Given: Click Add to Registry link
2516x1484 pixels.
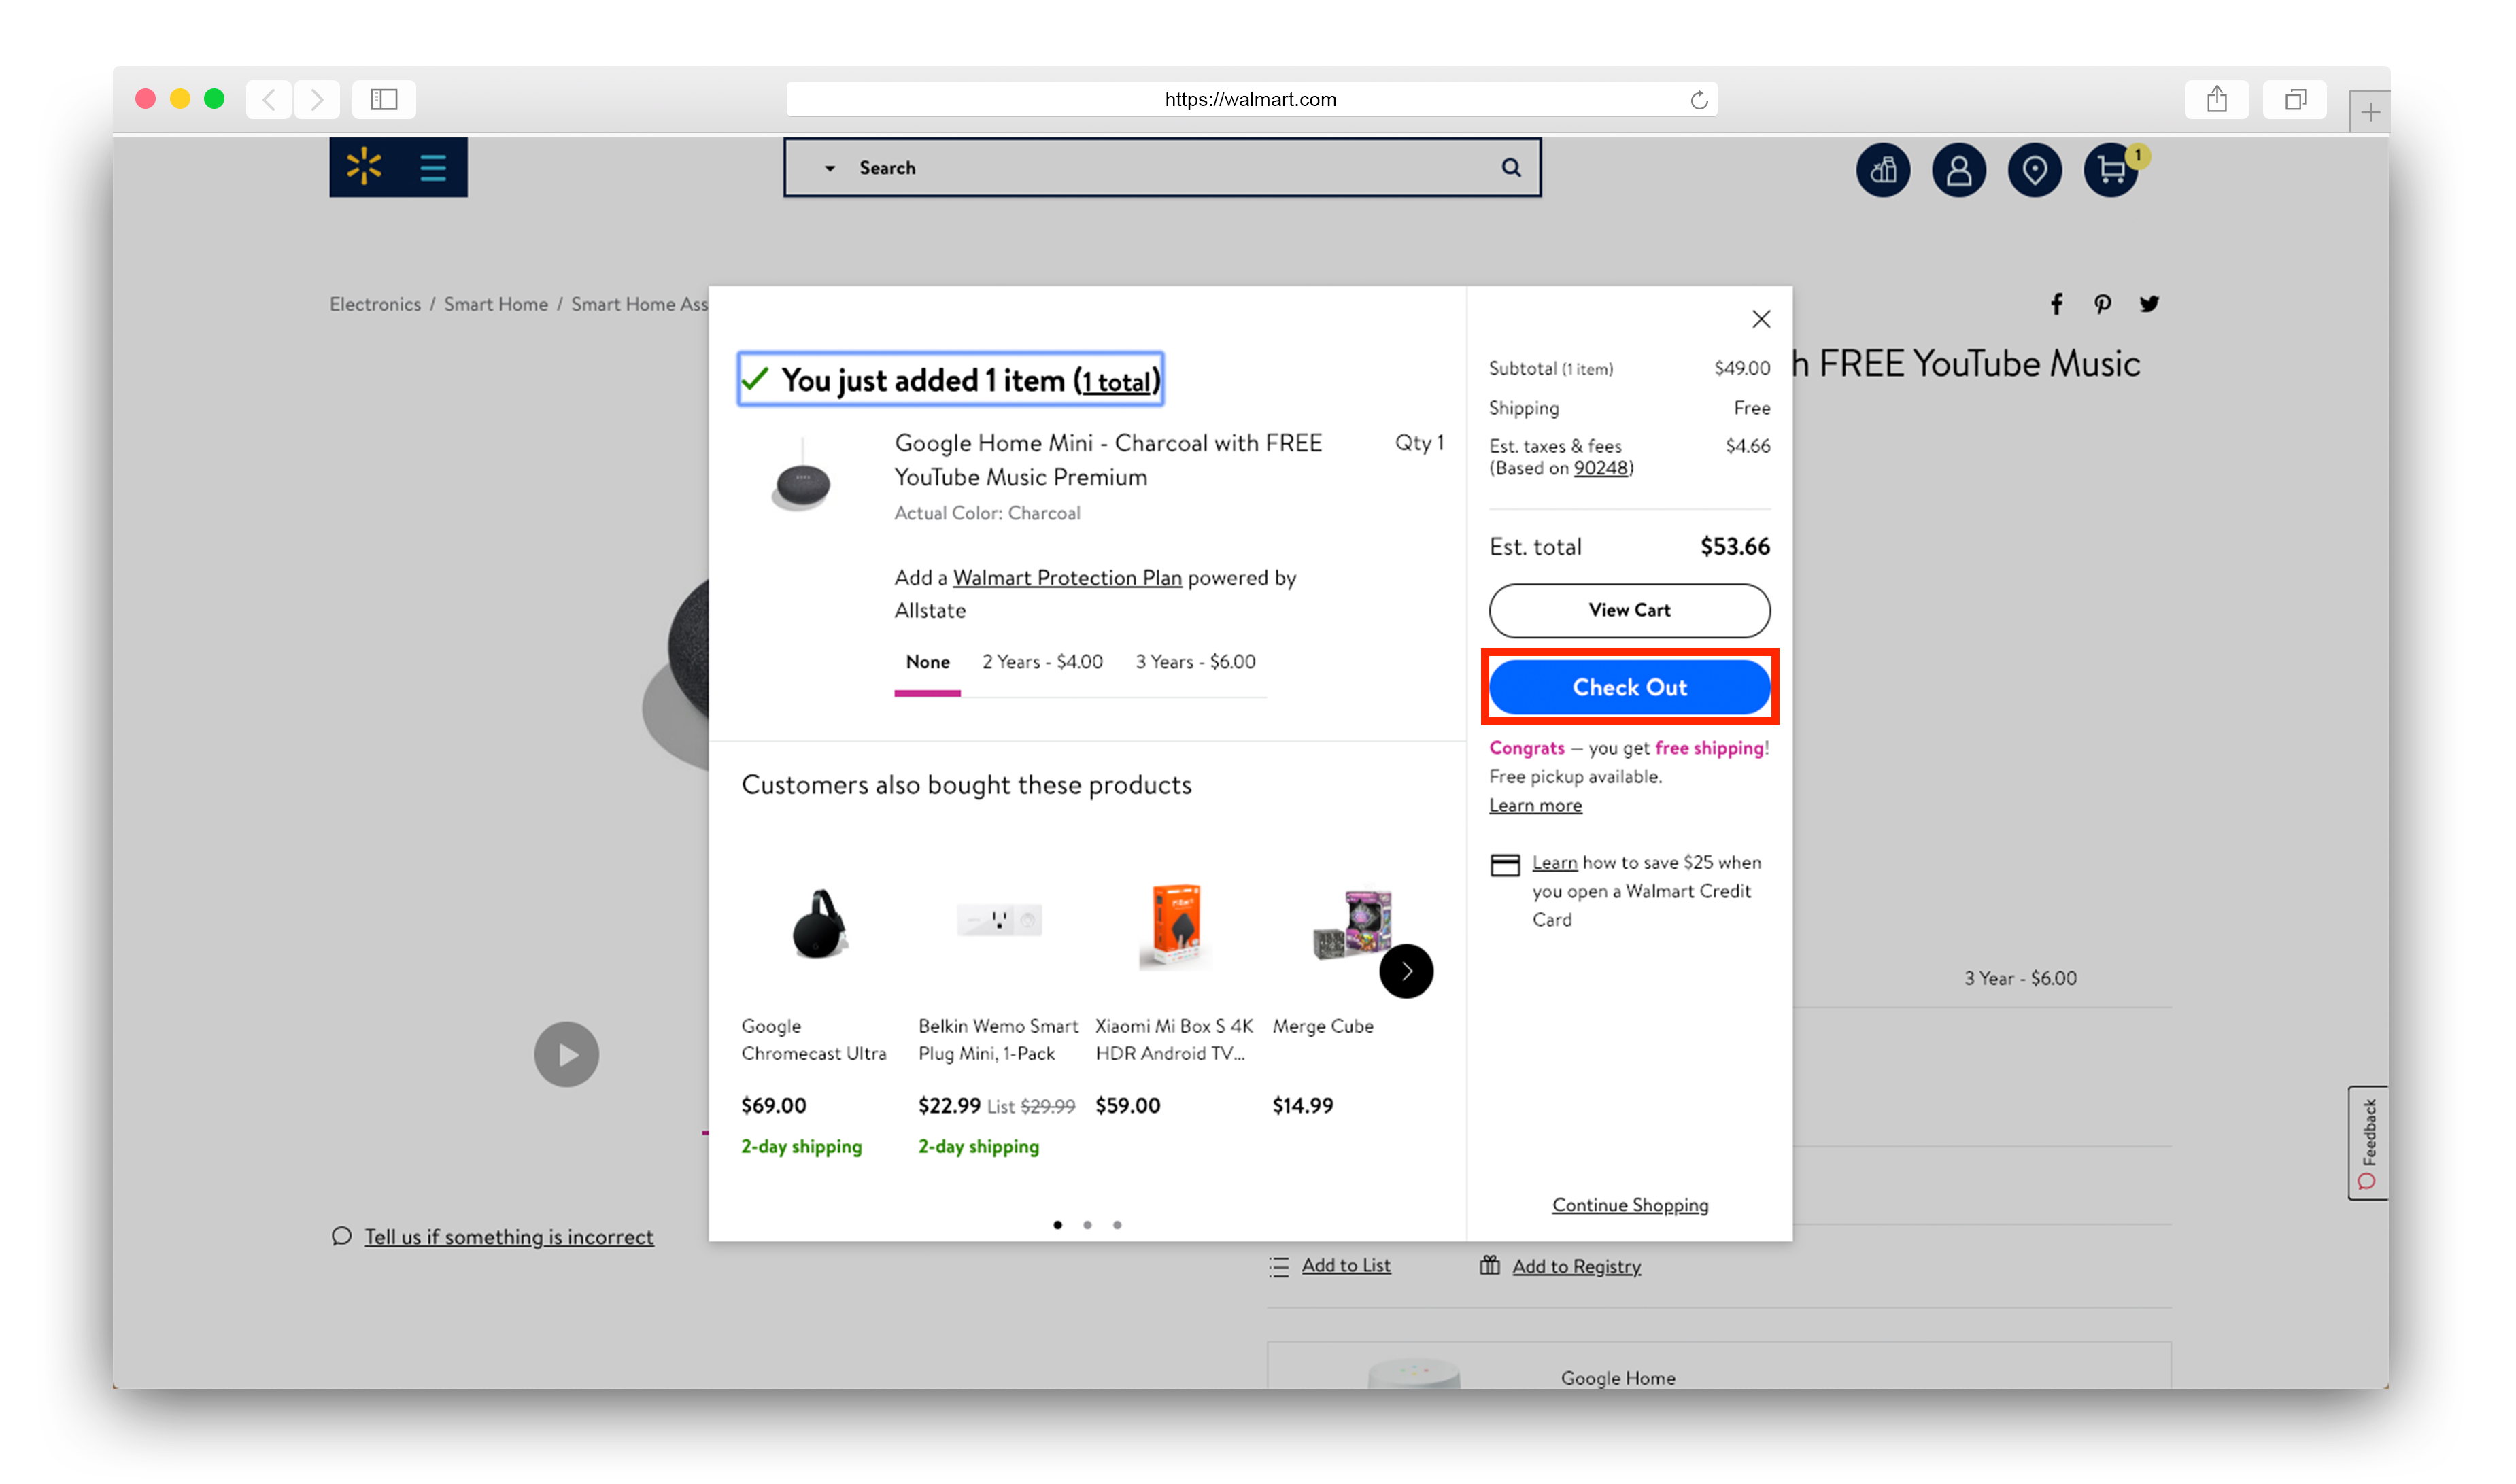Looking at the screenshot, I should (x=1576, y=1266).
